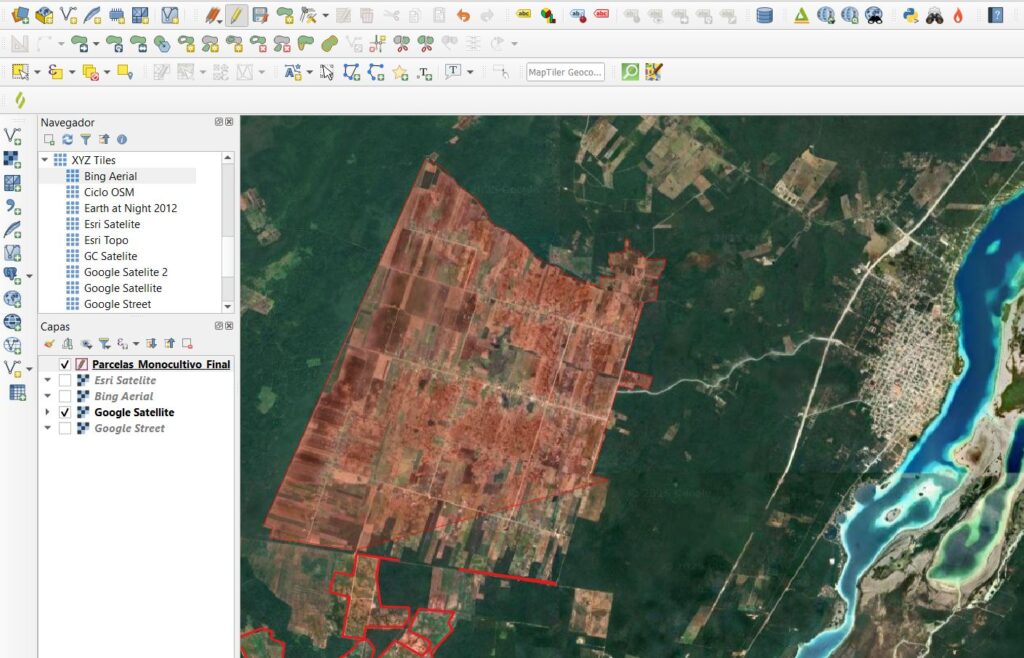
Task: Open the Python console
Action: point(910,15)
